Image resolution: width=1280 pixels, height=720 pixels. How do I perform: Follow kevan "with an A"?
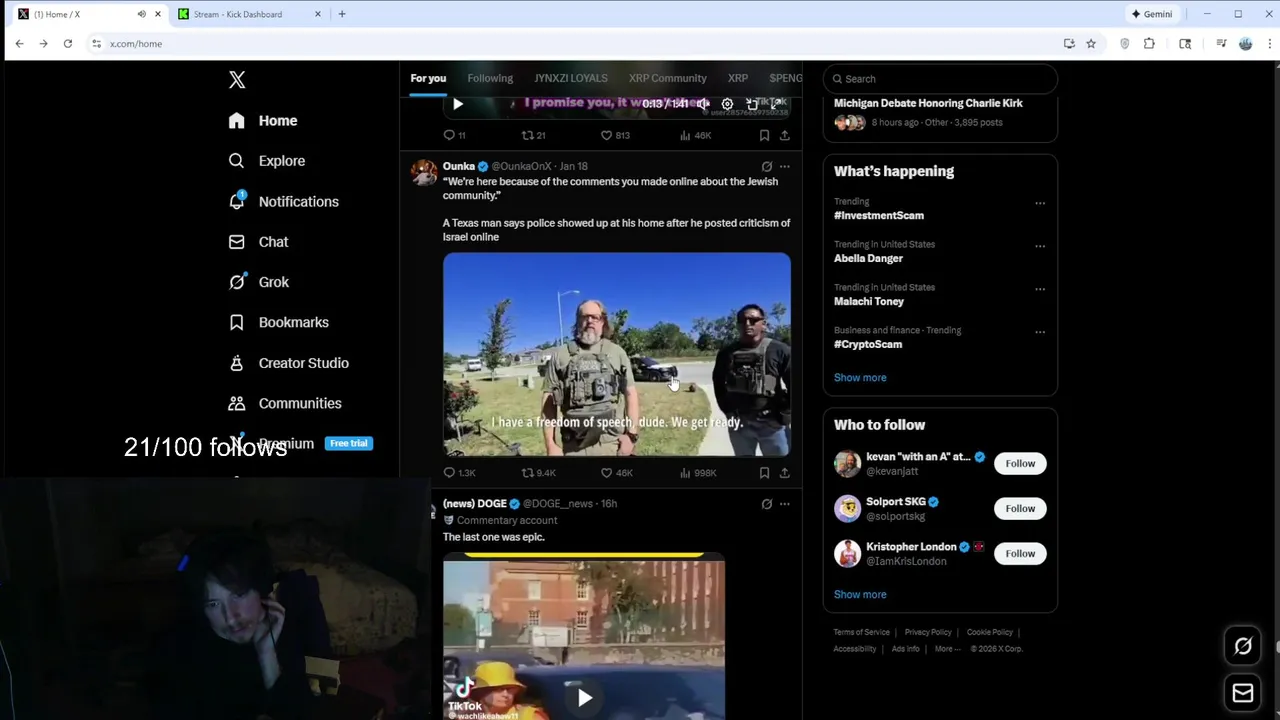tap(1020, 464)
